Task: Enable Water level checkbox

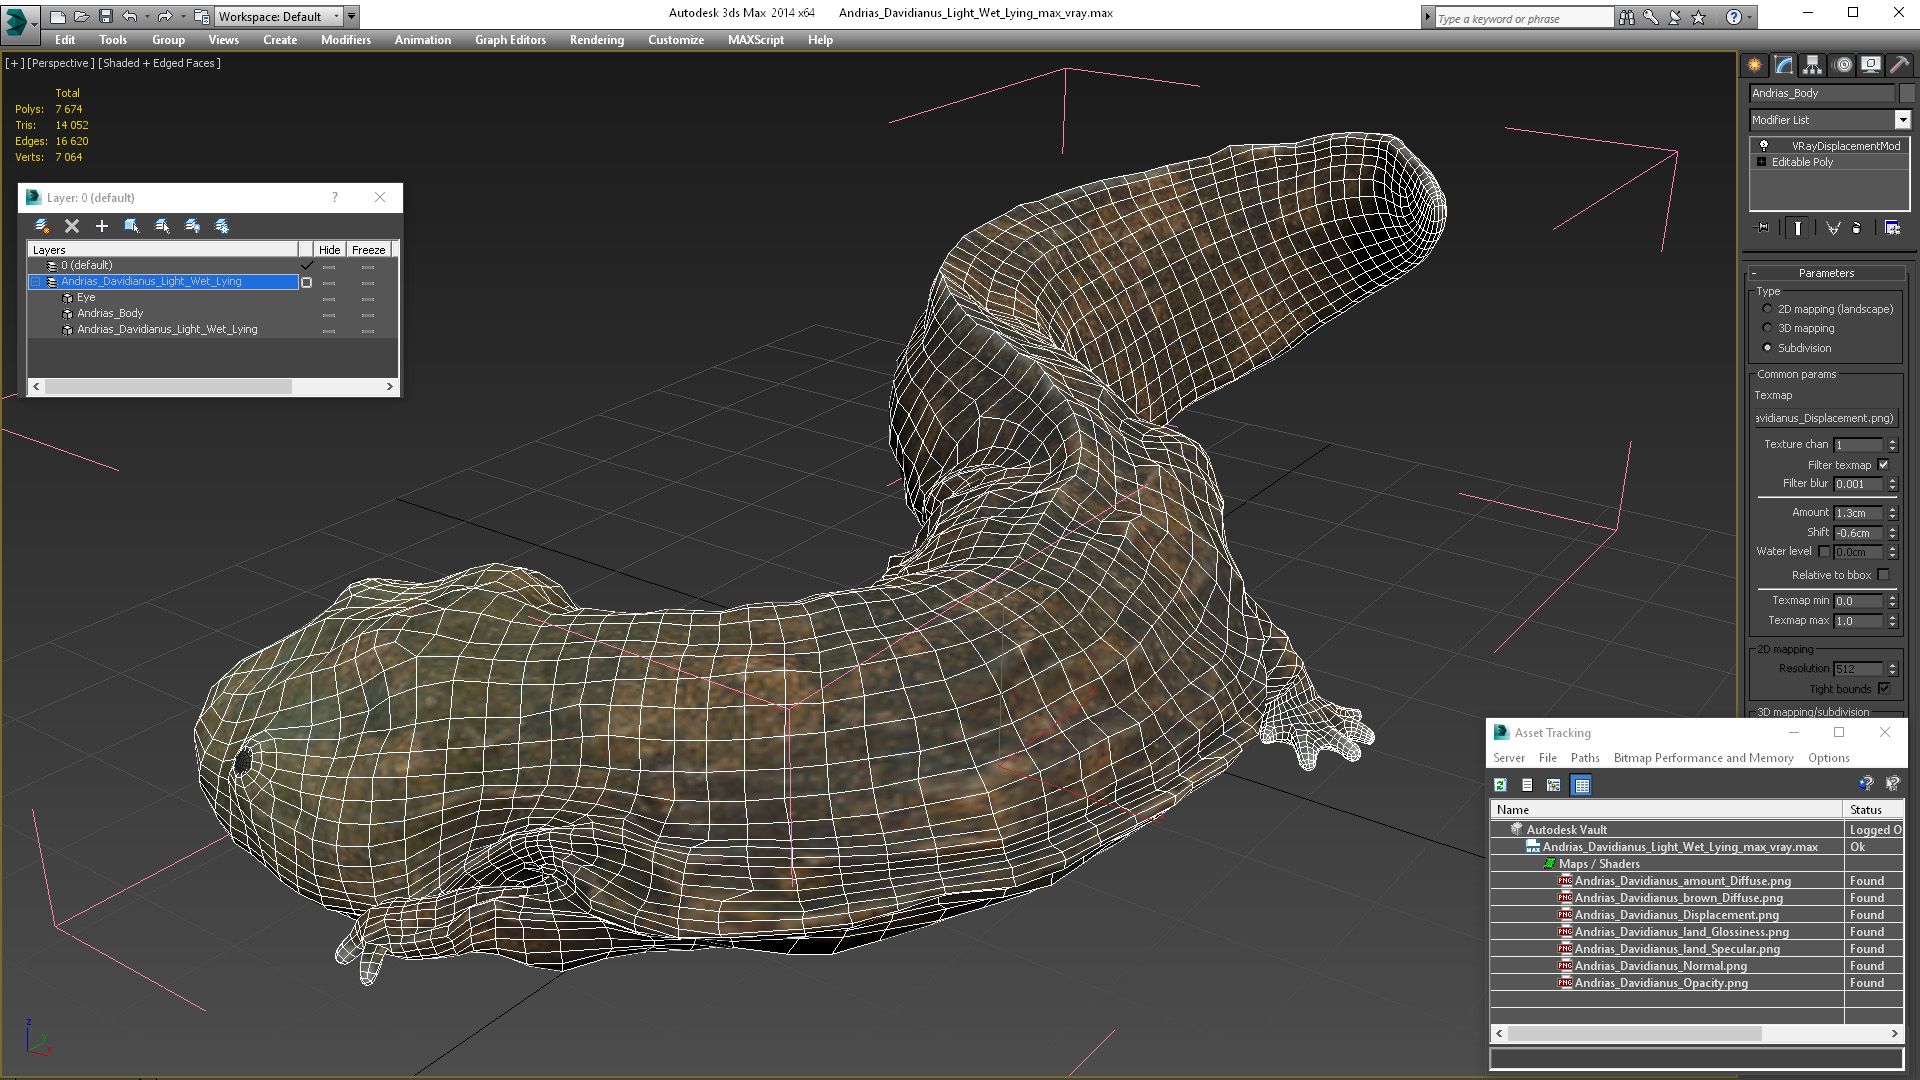Action: (x=1824, y=551)
